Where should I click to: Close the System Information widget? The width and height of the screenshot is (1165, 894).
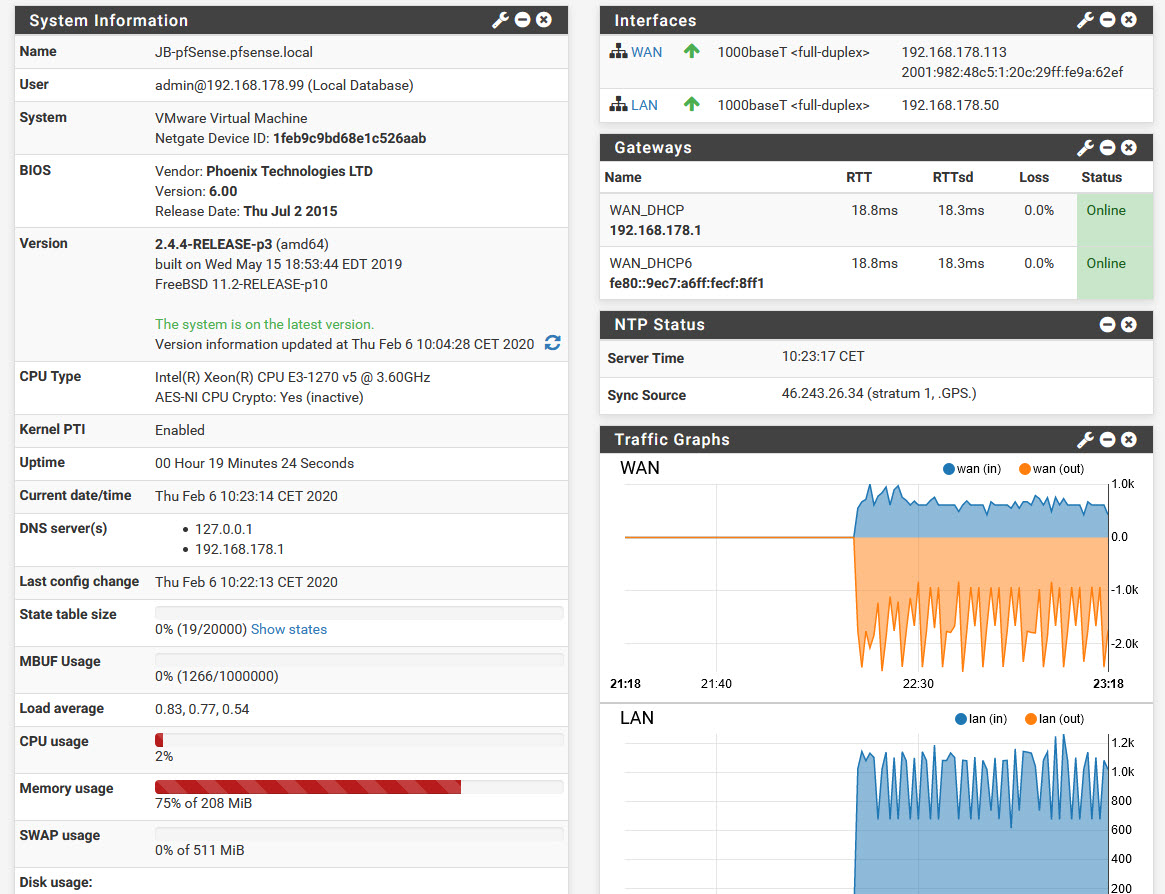pyautogui.click(x=544, y=20)
